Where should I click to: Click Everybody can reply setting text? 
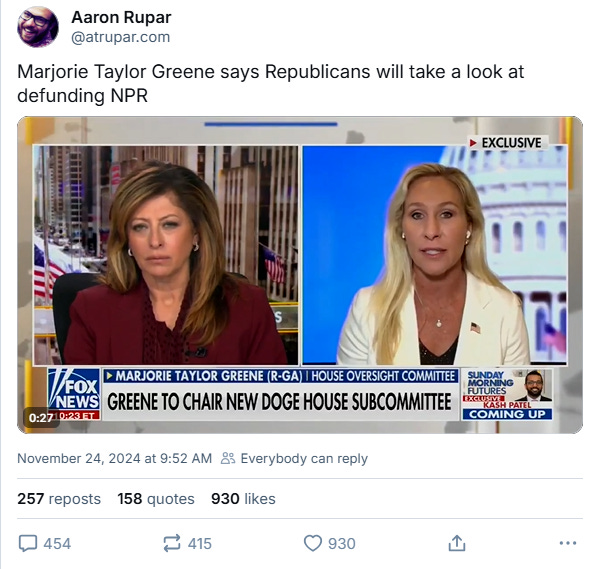tap(304, 458)
